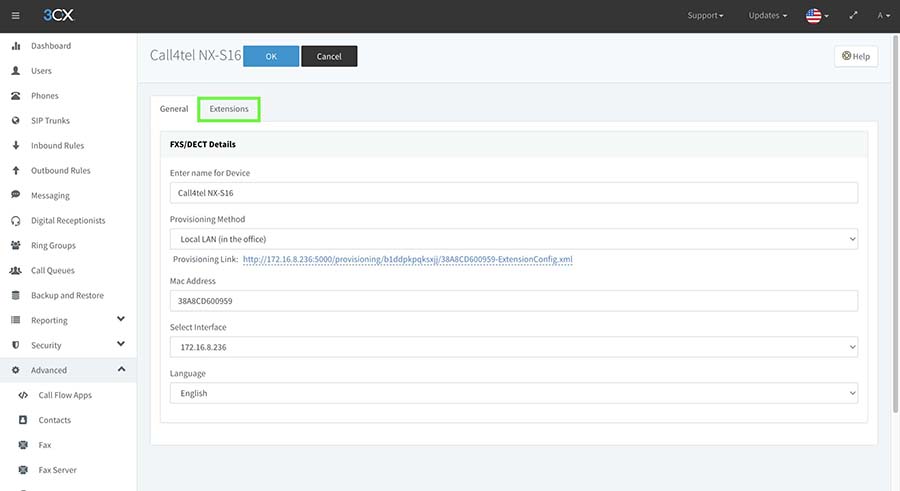Click the Fax icon
The width and height of the screenshot is (900, 491).
point(23,445)
